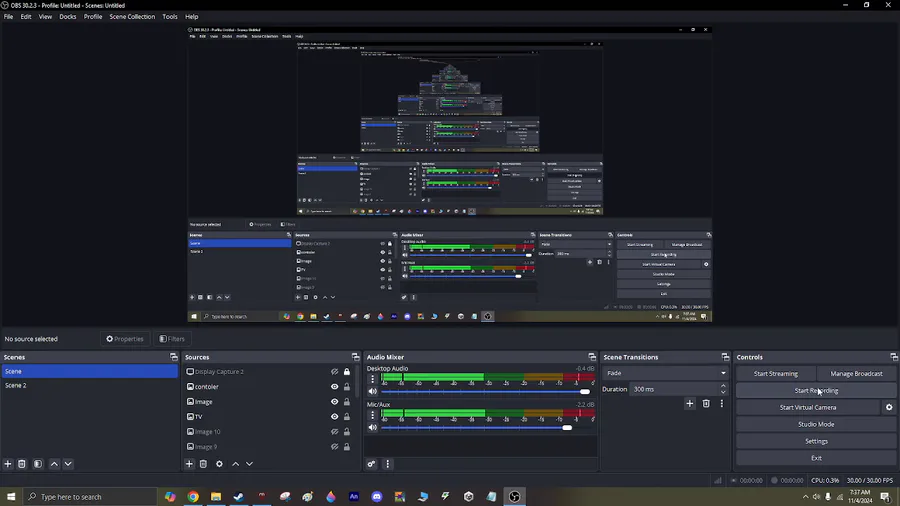Undock the Scene Transitions panel
The height and width of the screenshot is (506, 900).
[x=725, y=357]
